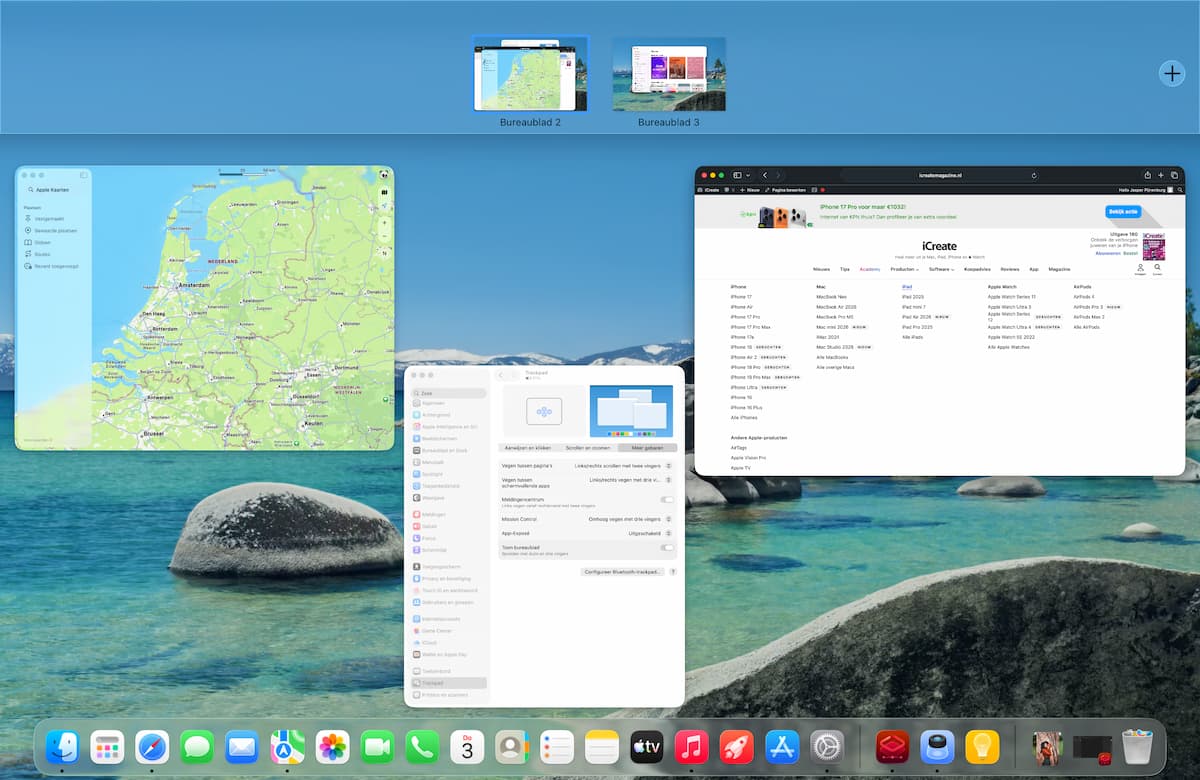The height and width of the screenshot is (780, 1200).
Task: Open the red rocket app in Dock
Action: [x=737, y=747]
